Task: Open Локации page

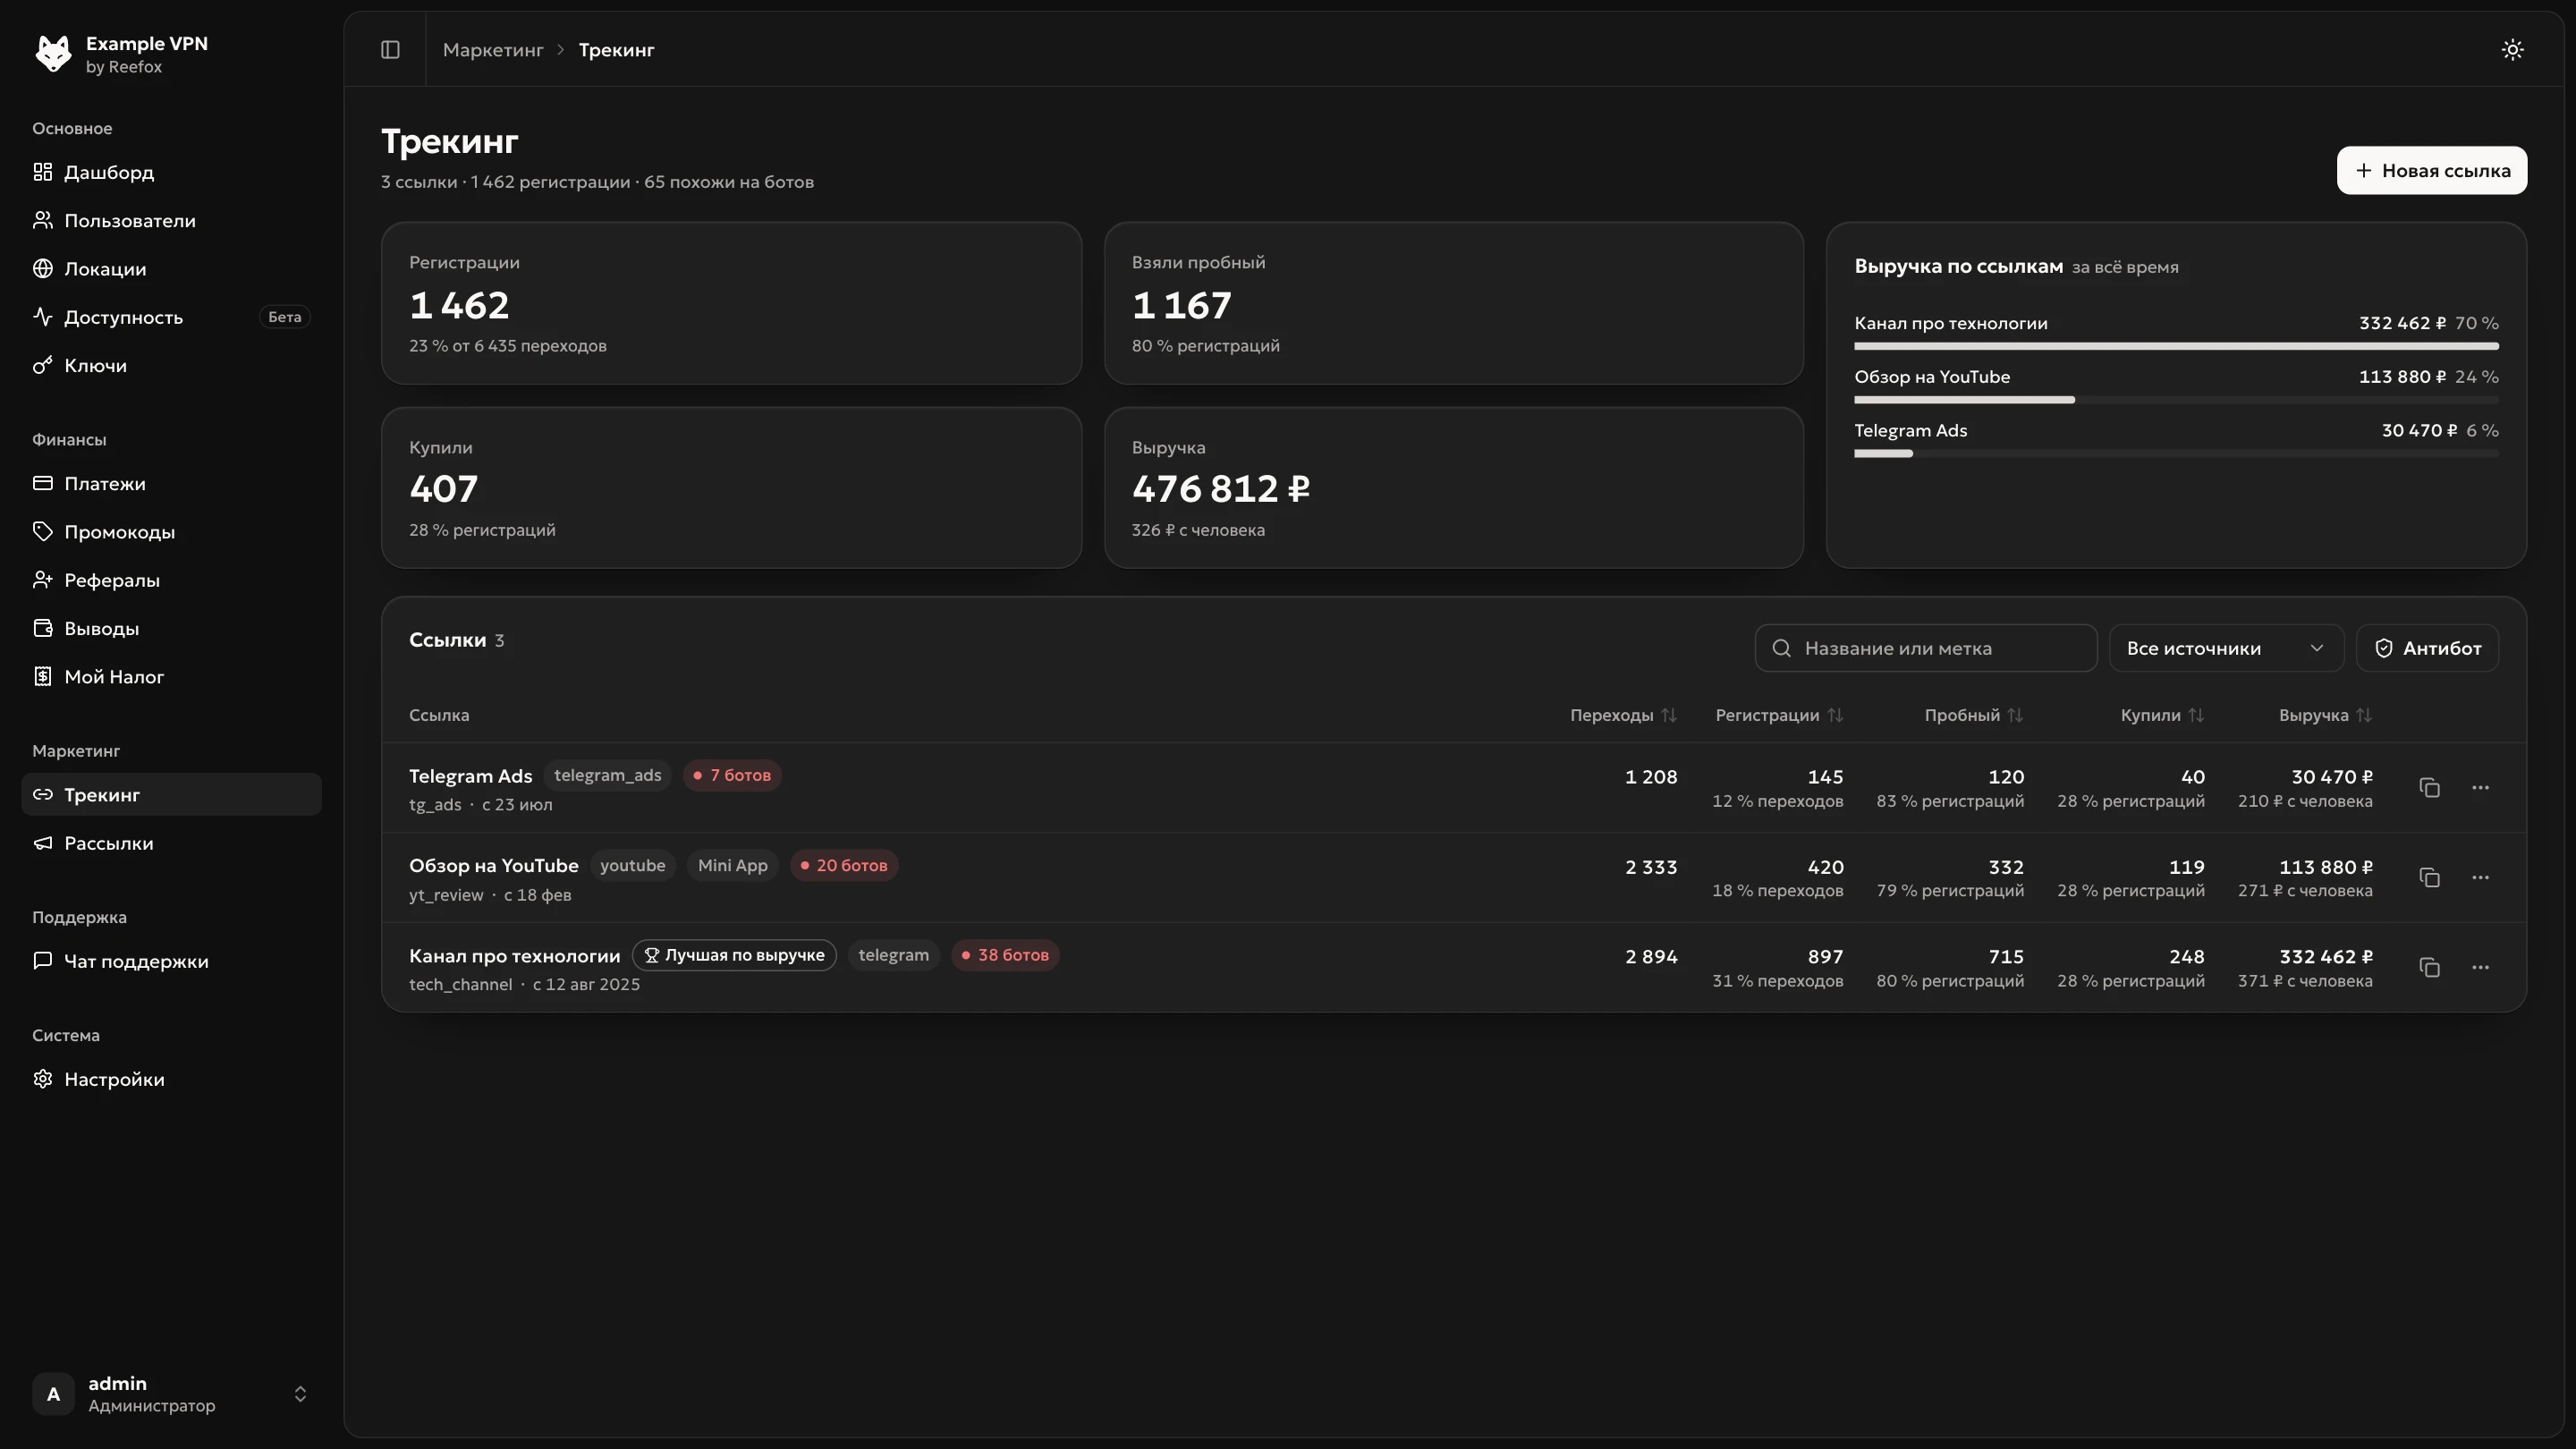Action: point(171,269)
